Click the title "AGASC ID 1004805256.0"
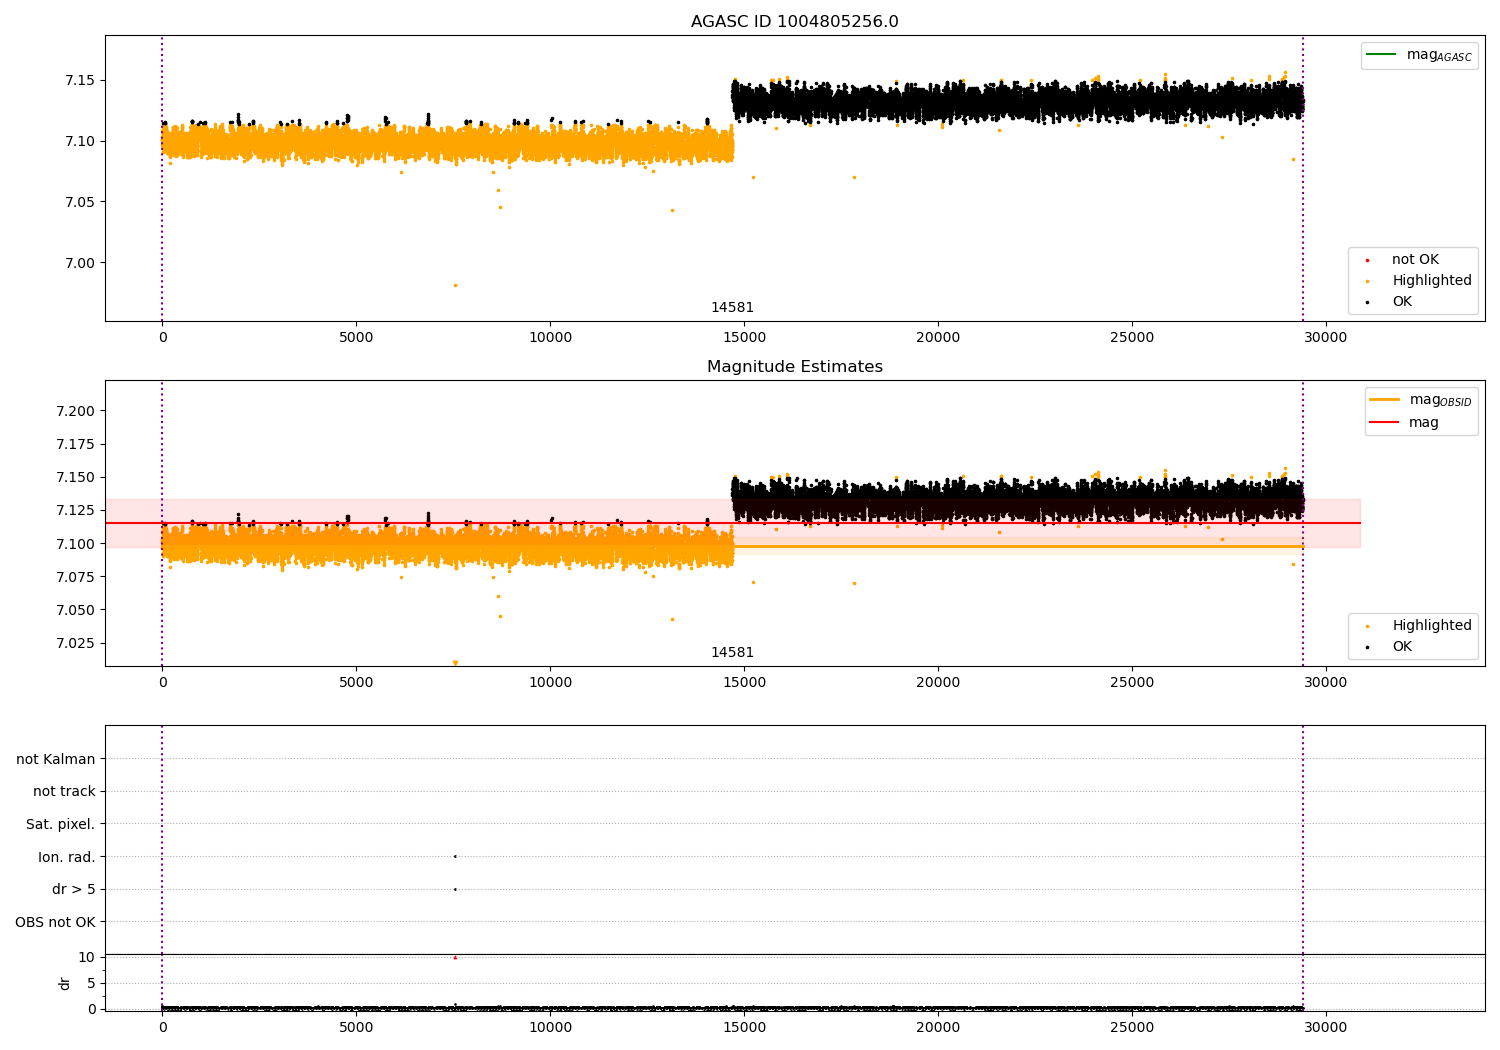This screenshot has height=1050, width=1500. pyautogui.click(x=794, y=22)
